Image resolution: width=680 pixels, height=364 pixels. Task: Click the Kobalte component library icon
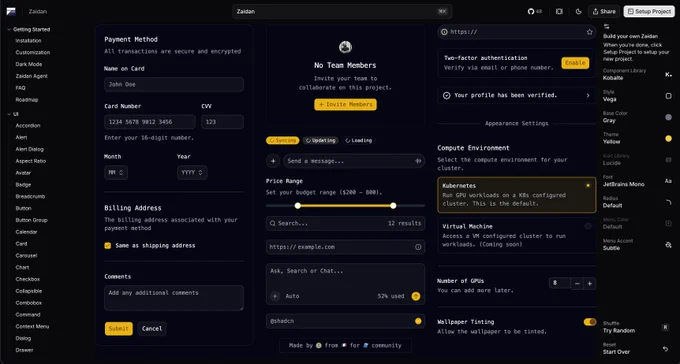click(x=668, y=75)
